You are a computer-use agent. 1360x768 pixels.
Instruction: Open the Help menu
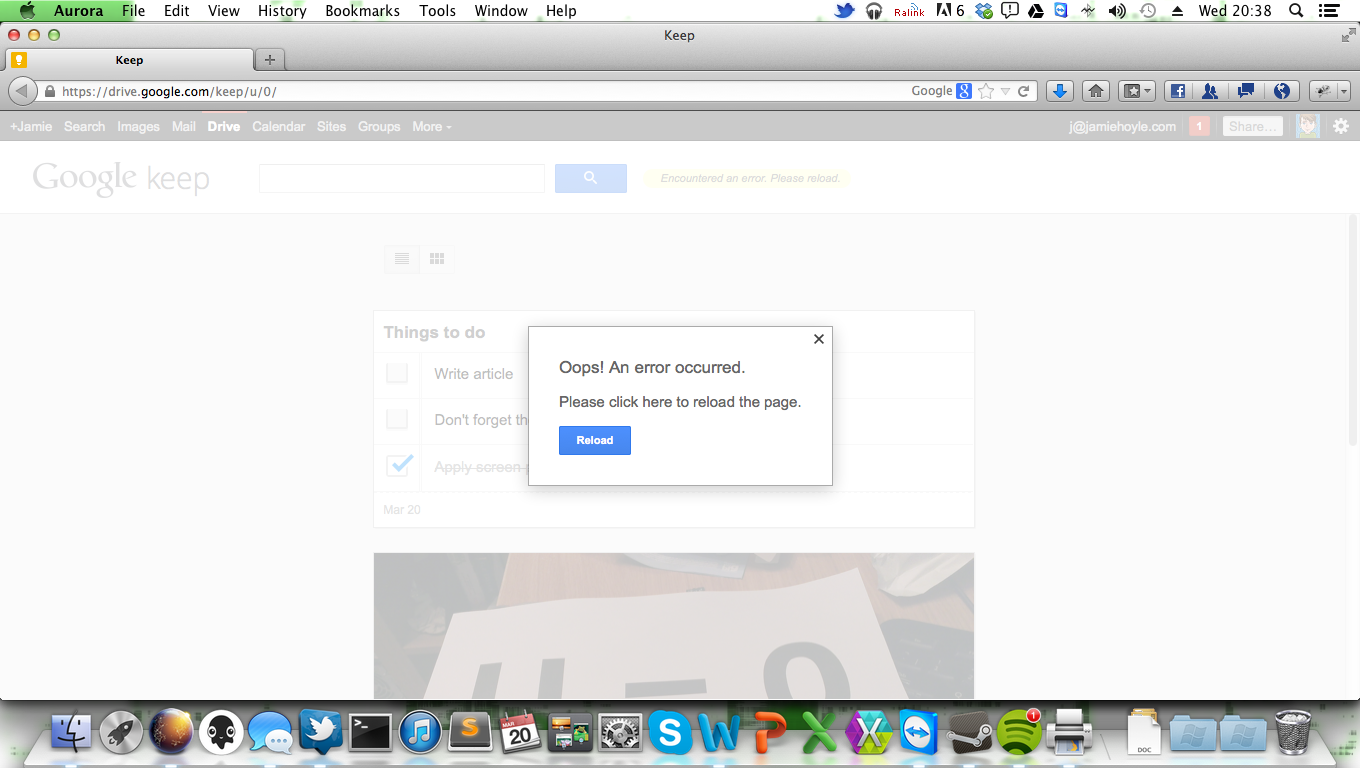(x=561, y=11)
